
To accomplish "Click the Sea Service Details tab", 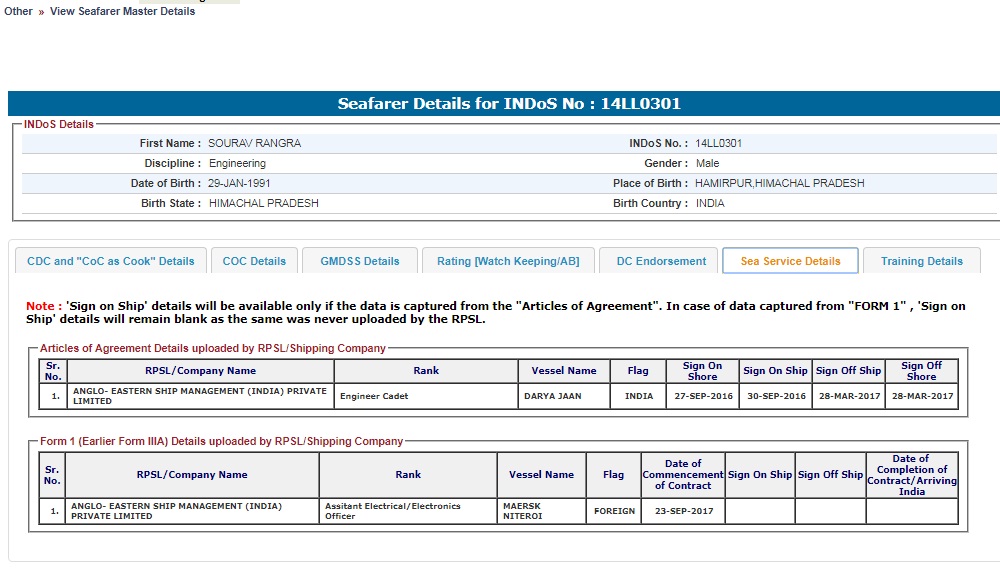I will 790,261.
